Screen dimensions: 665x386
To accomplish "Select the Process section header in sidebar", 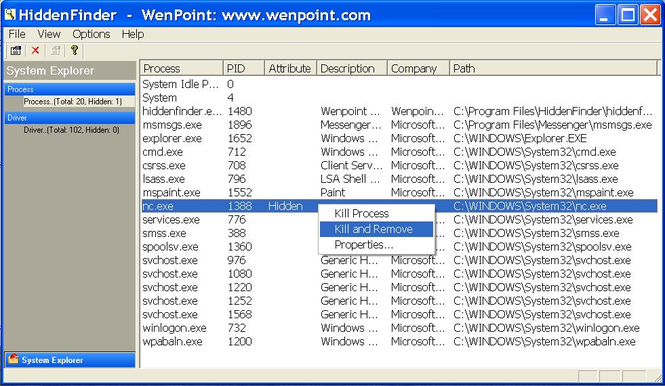I will click(x=70, y=89).
